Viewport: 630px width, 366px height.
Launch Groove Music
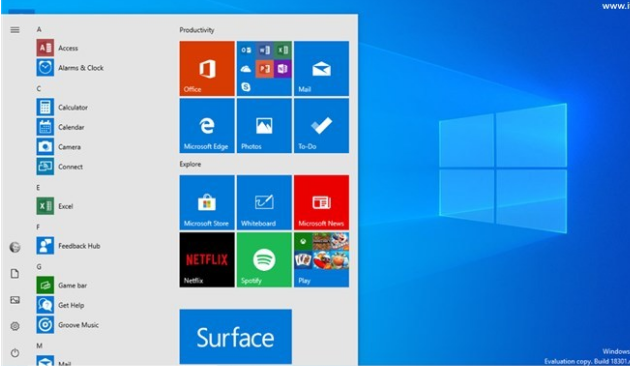(68, 325)
